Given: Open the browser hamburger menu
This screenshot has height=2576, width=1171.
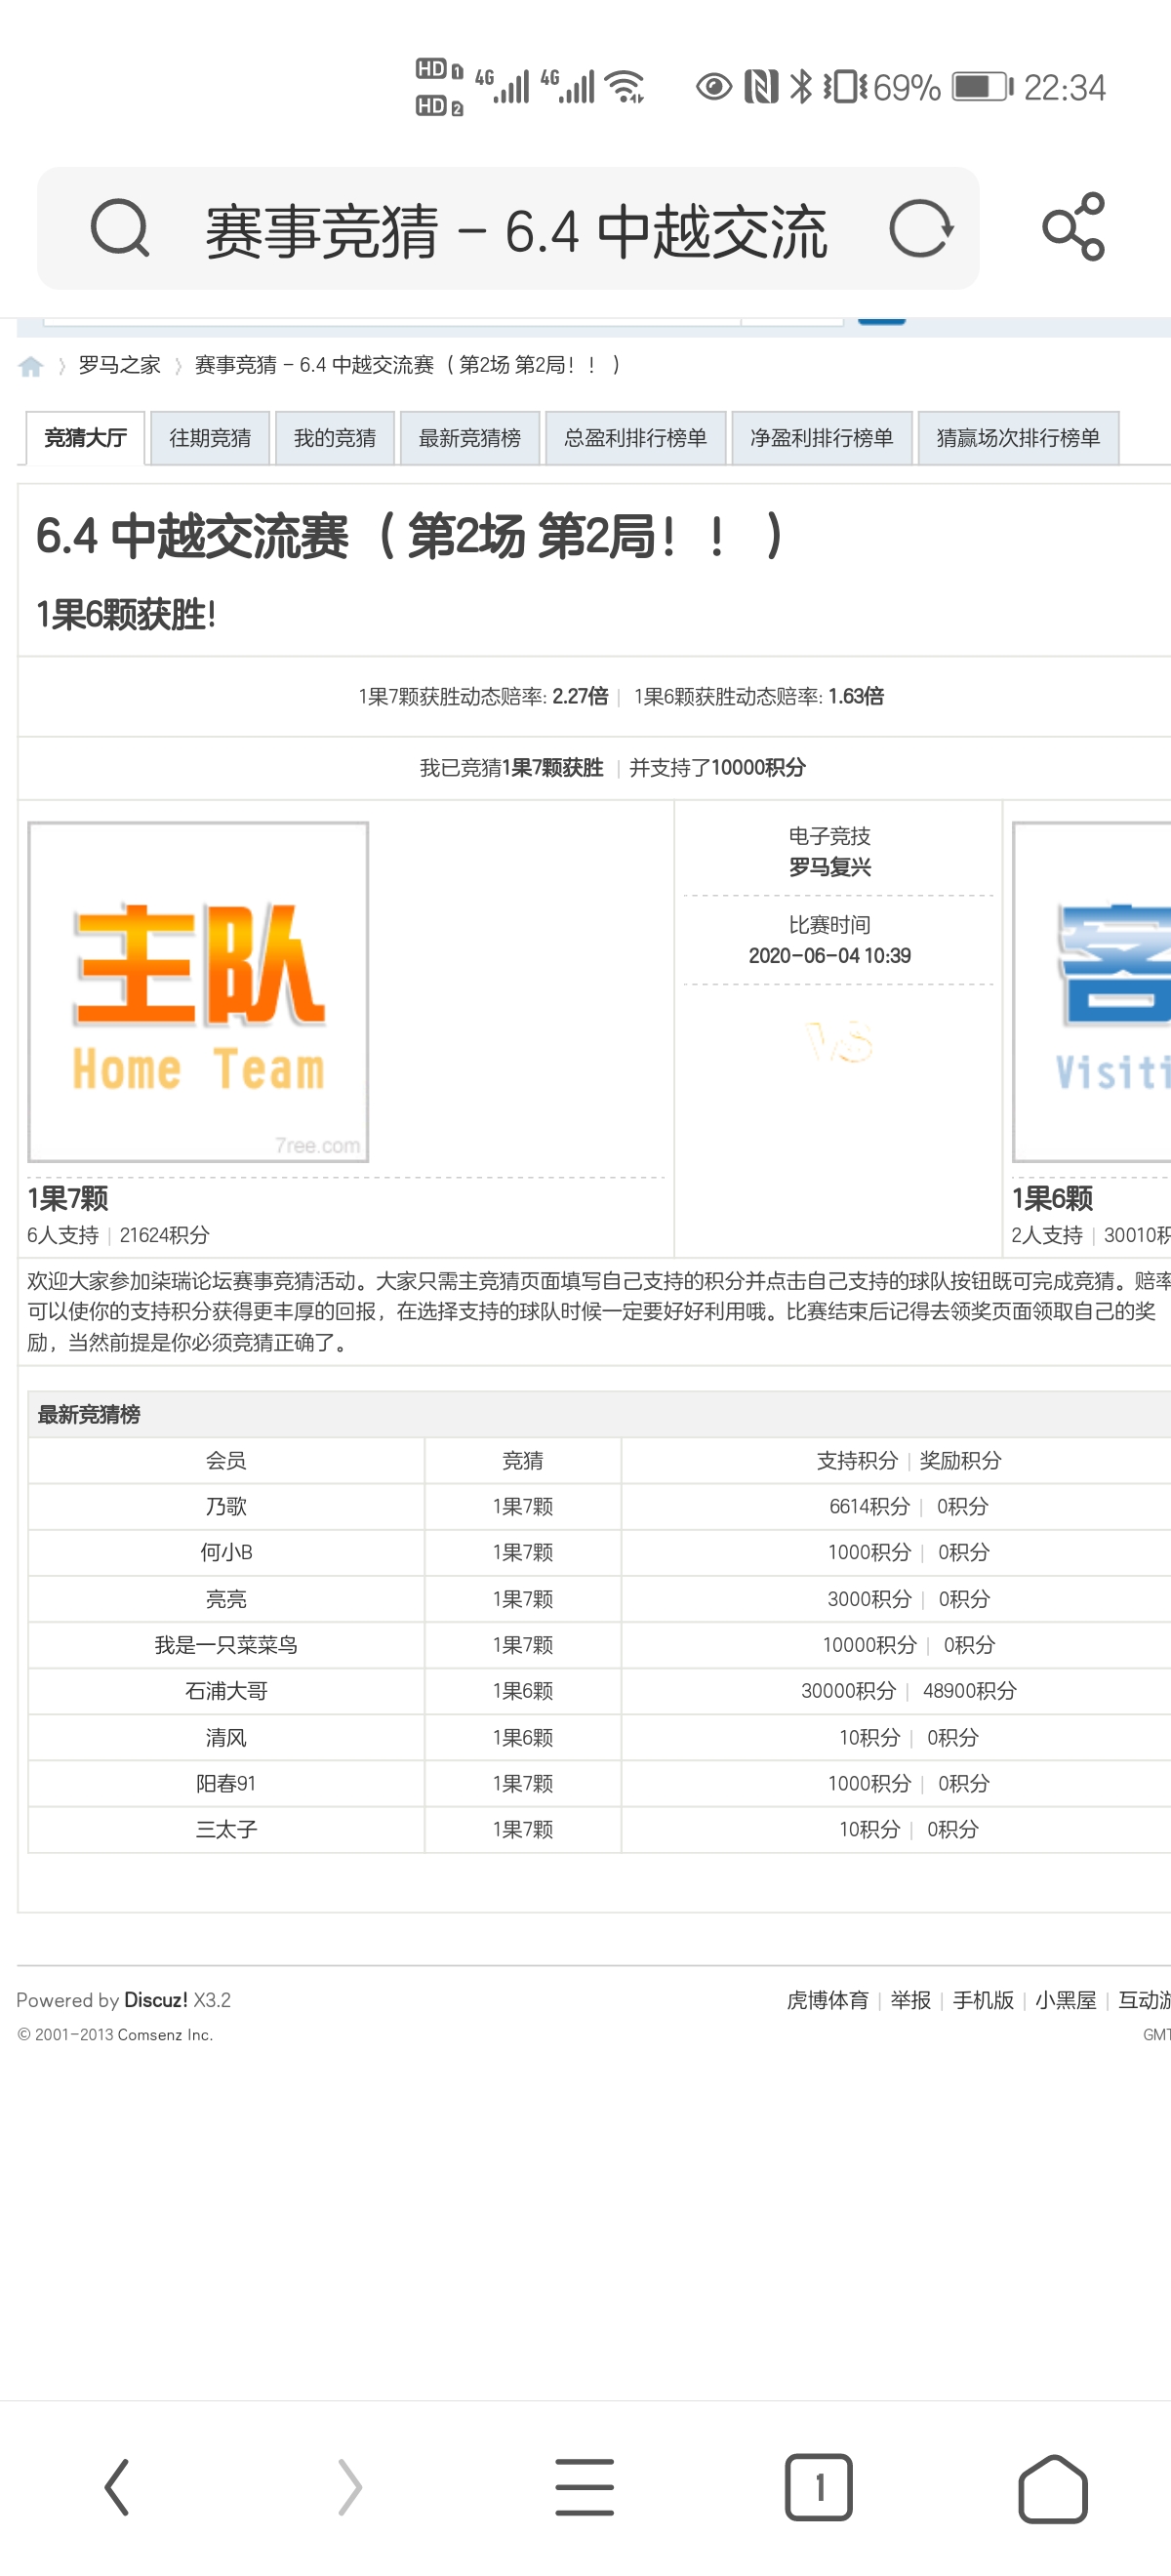Looking at the screenshot, I should coord(585,2486).
